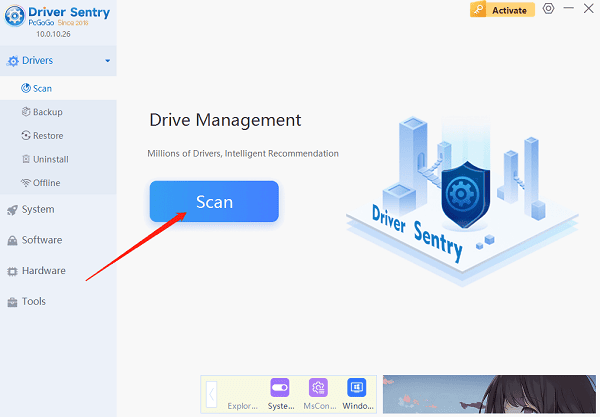Open the Uninstall drivers page

click(50, 159)
